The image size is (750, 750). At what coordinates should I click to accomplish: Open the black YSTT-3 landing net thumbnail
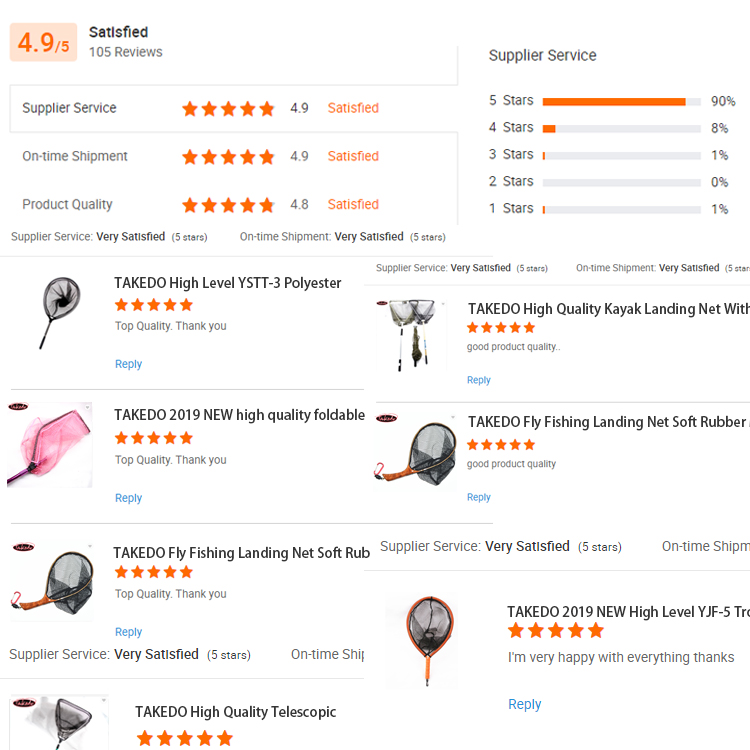53,312
